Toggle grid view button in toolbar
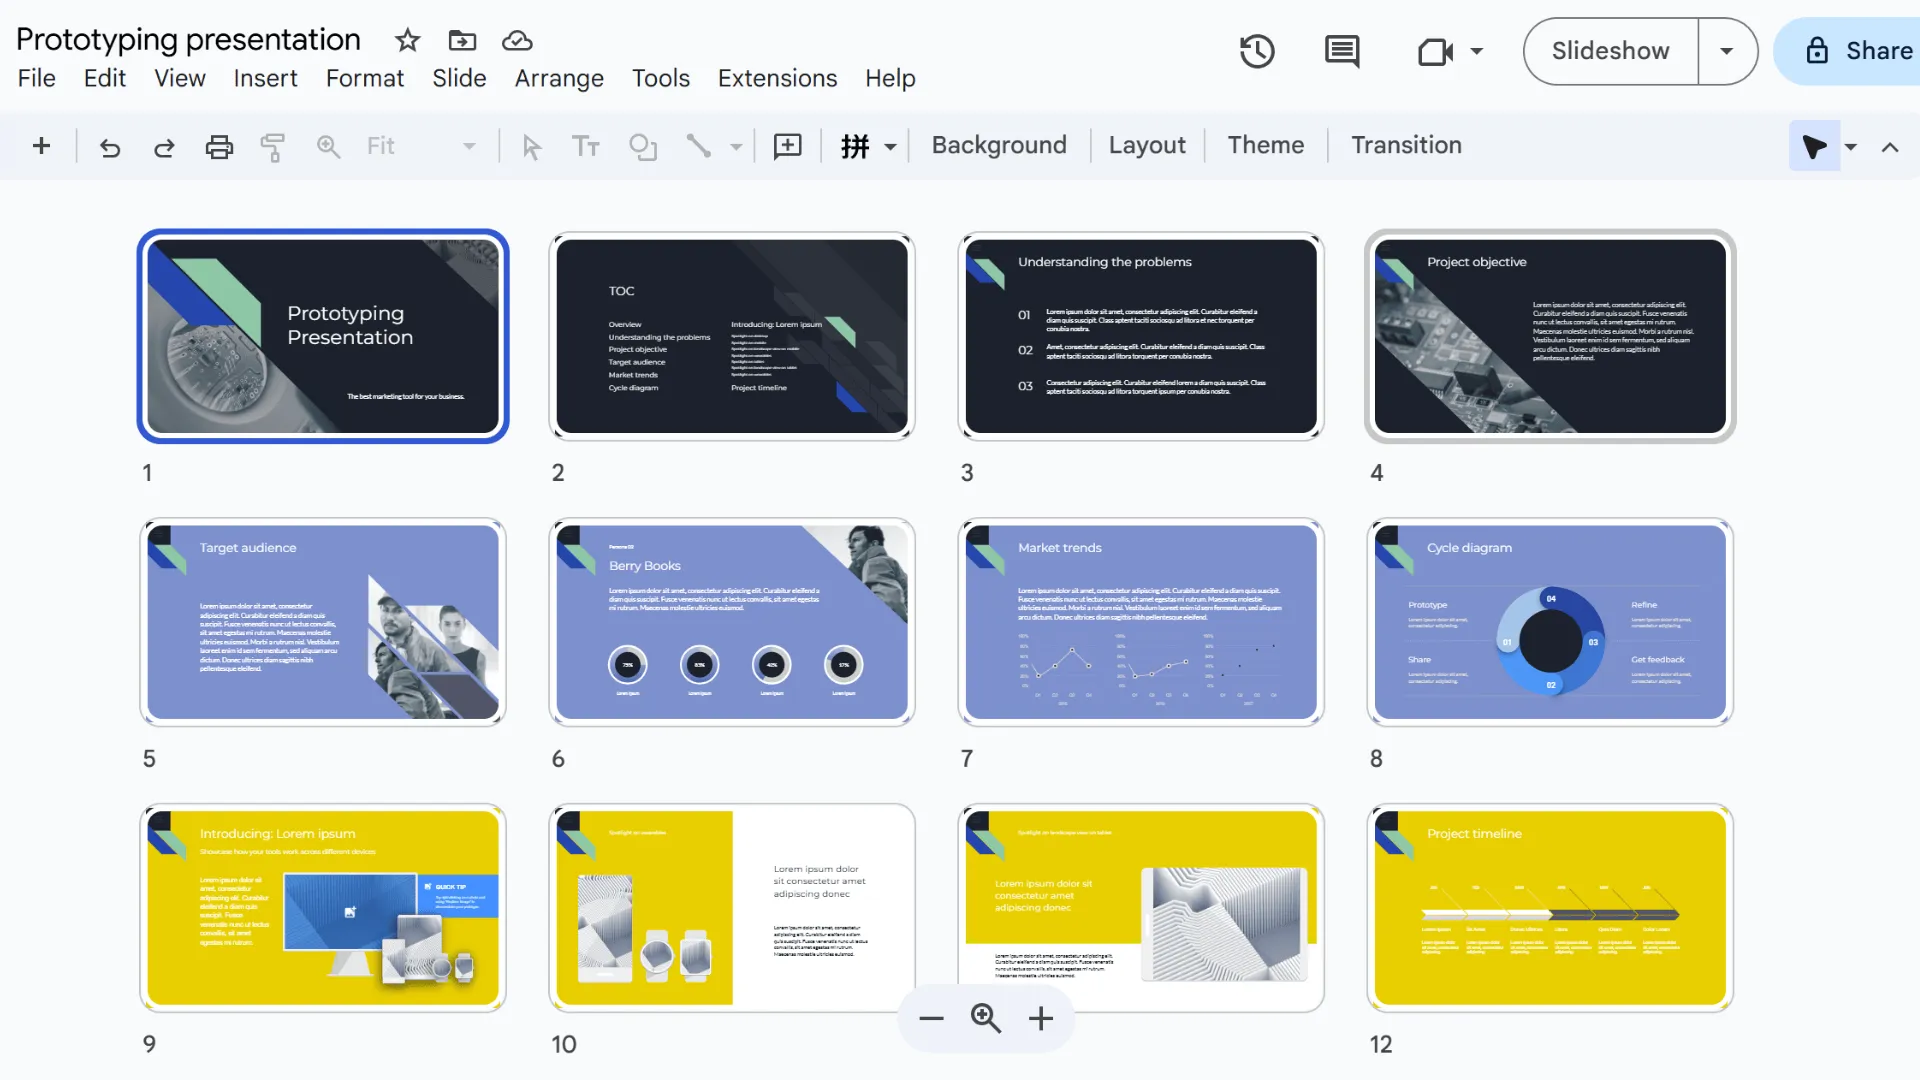The image size is (1920, 1080). 855,147
